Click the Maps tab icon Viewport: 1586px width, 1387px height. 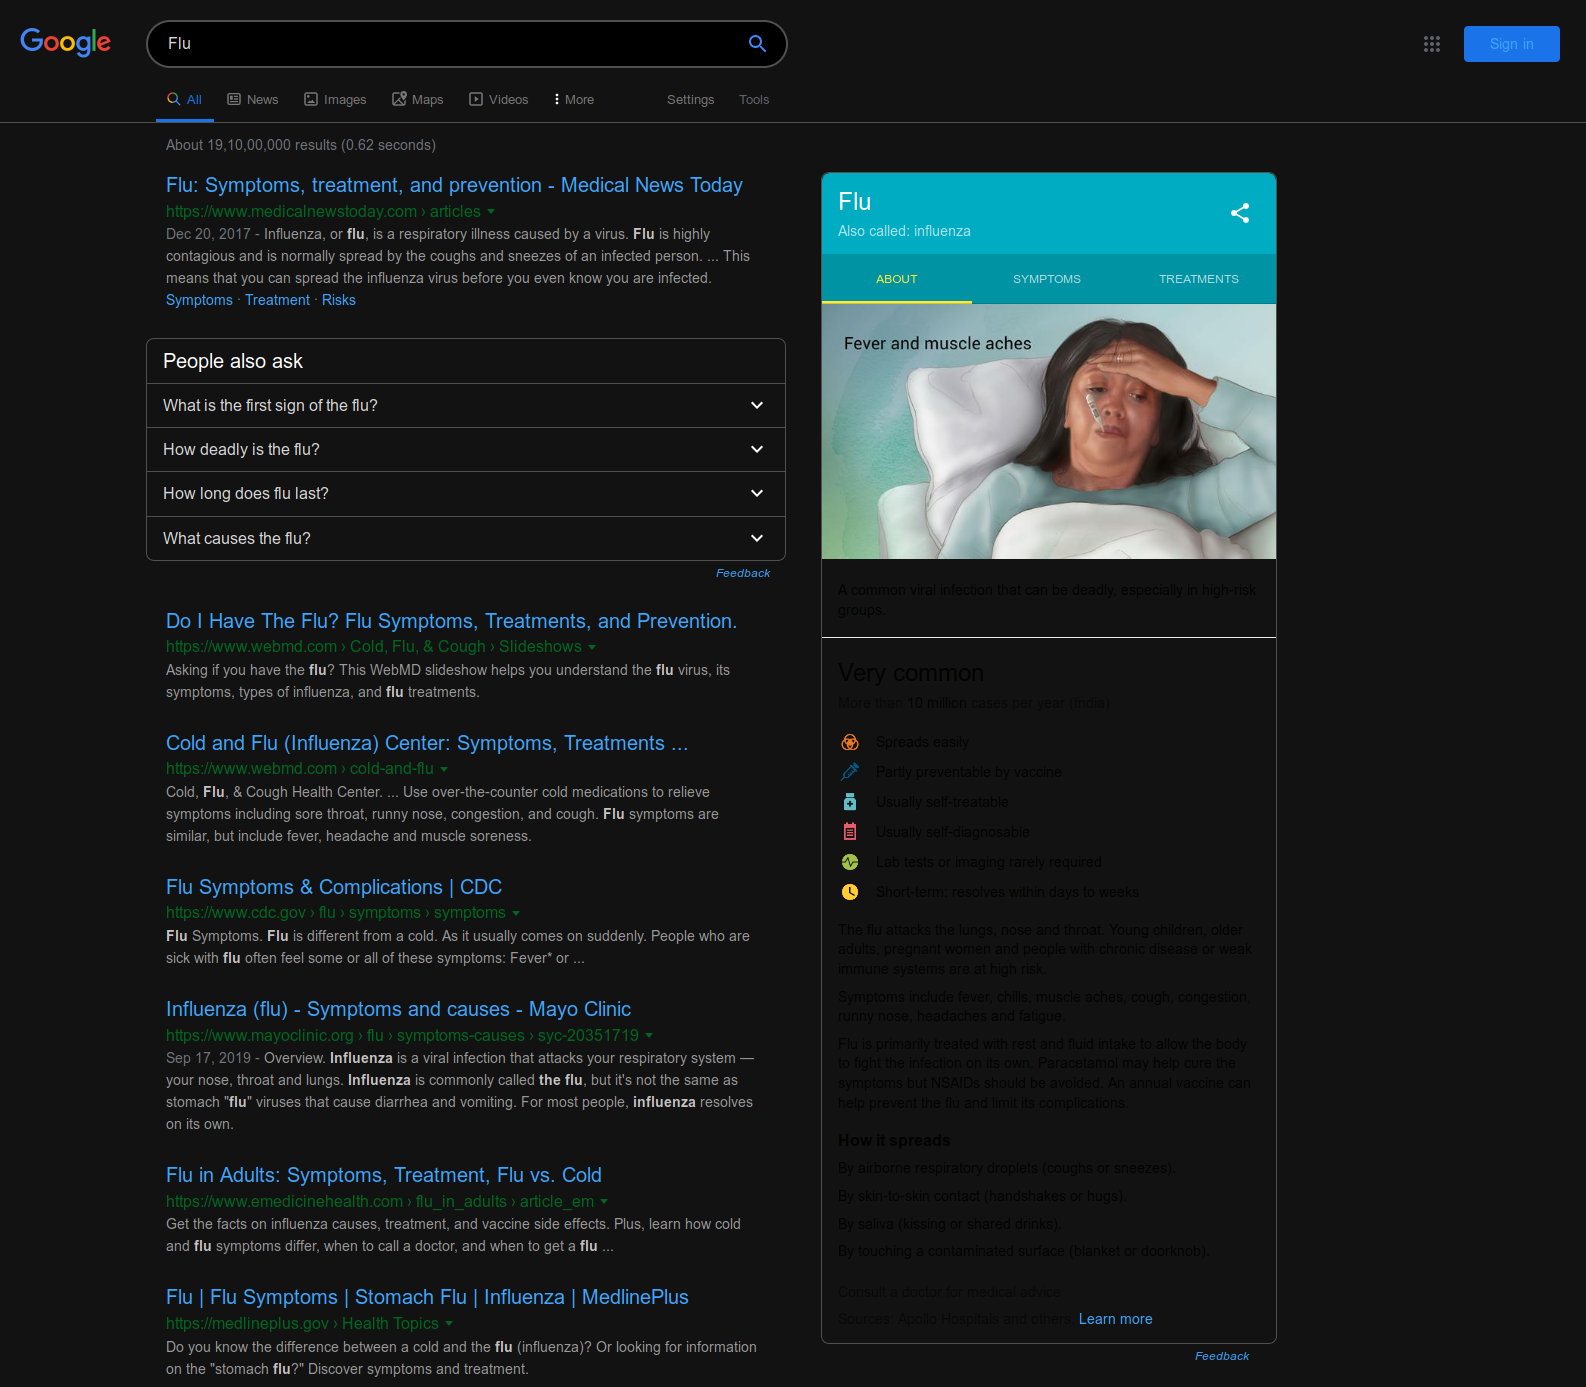399,99
